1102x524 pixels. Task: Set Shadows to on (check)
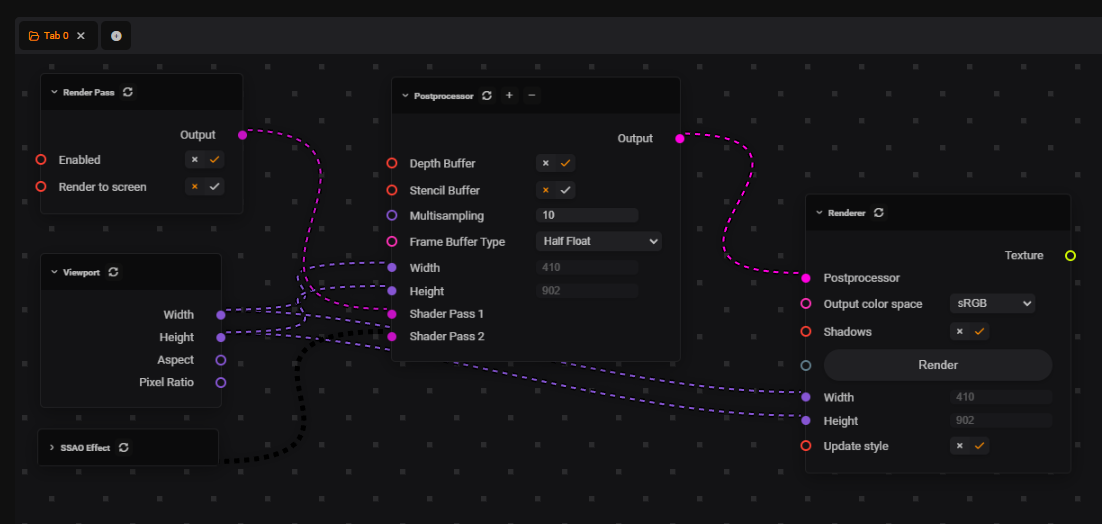pos(980,331)
